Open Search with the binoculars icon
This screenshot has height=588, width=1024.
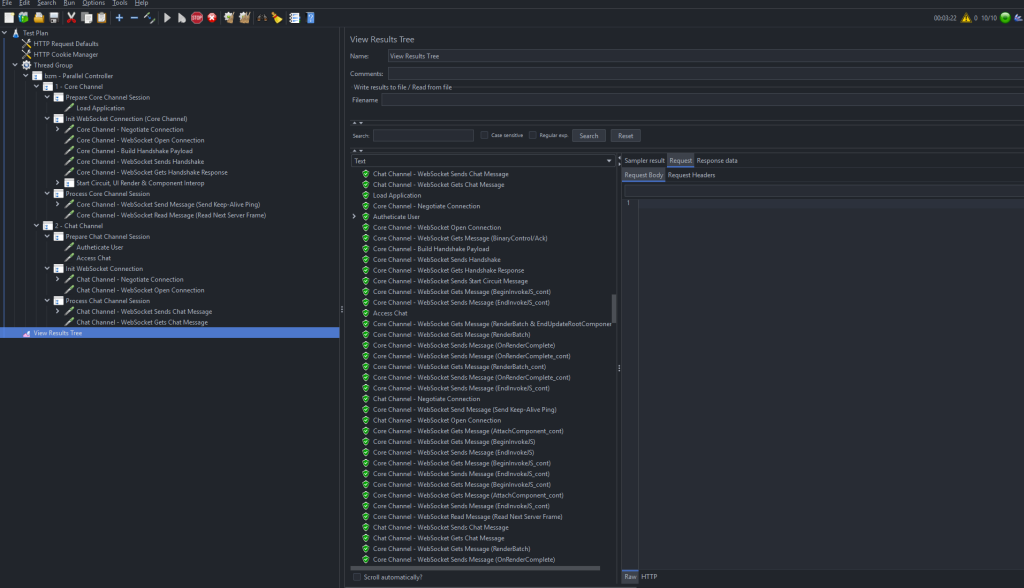click(262, 18)
